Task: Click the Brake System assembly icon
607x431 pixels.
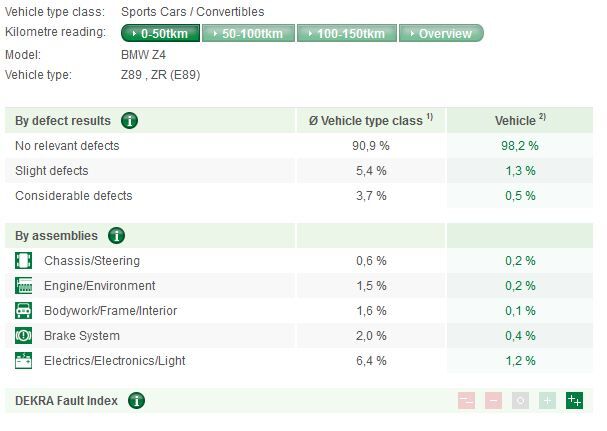Action: pyautogui.click(x=24, y=336)
